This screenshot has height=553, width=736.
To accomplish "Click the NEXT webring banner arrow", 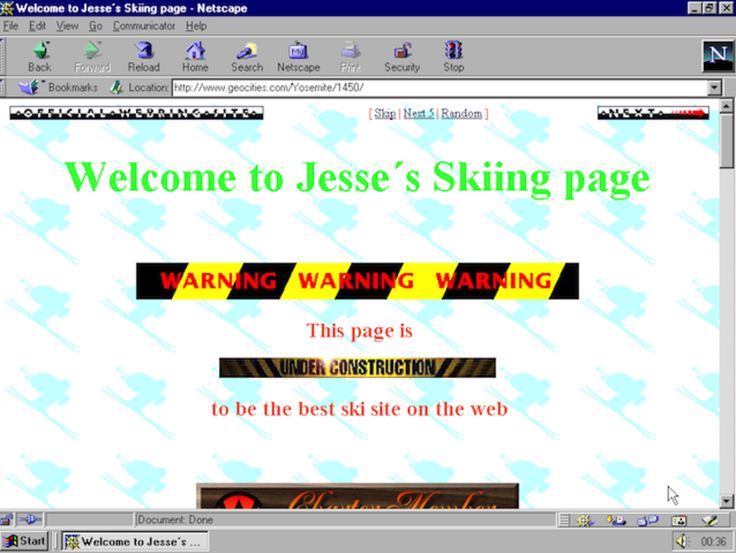I will coord(653,113).
